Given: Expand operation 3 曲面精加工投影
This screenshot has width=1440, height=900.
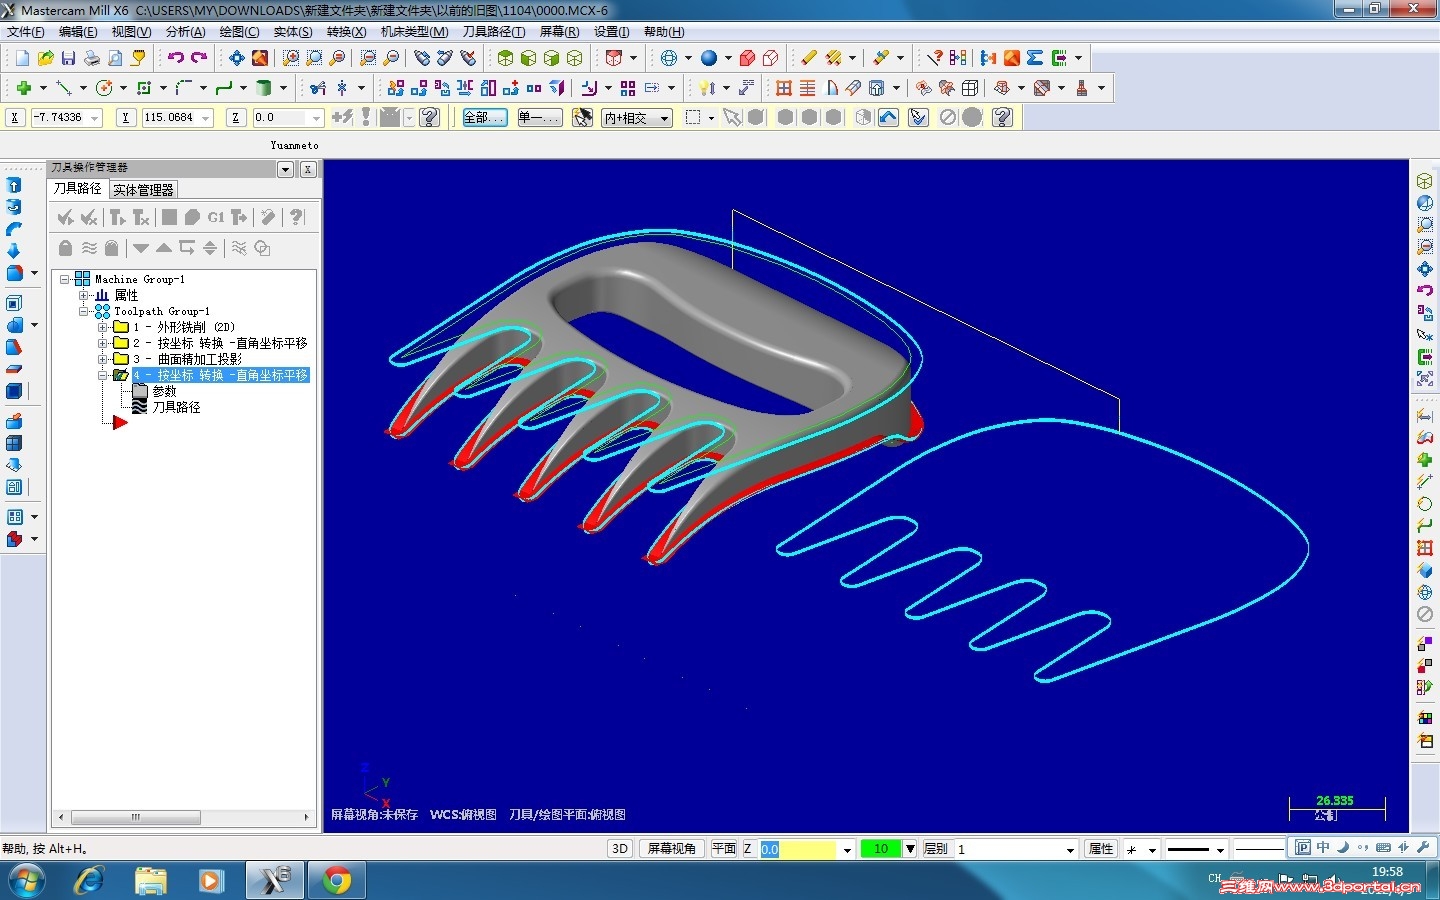Looking at the screenshot, I should 103,359.
